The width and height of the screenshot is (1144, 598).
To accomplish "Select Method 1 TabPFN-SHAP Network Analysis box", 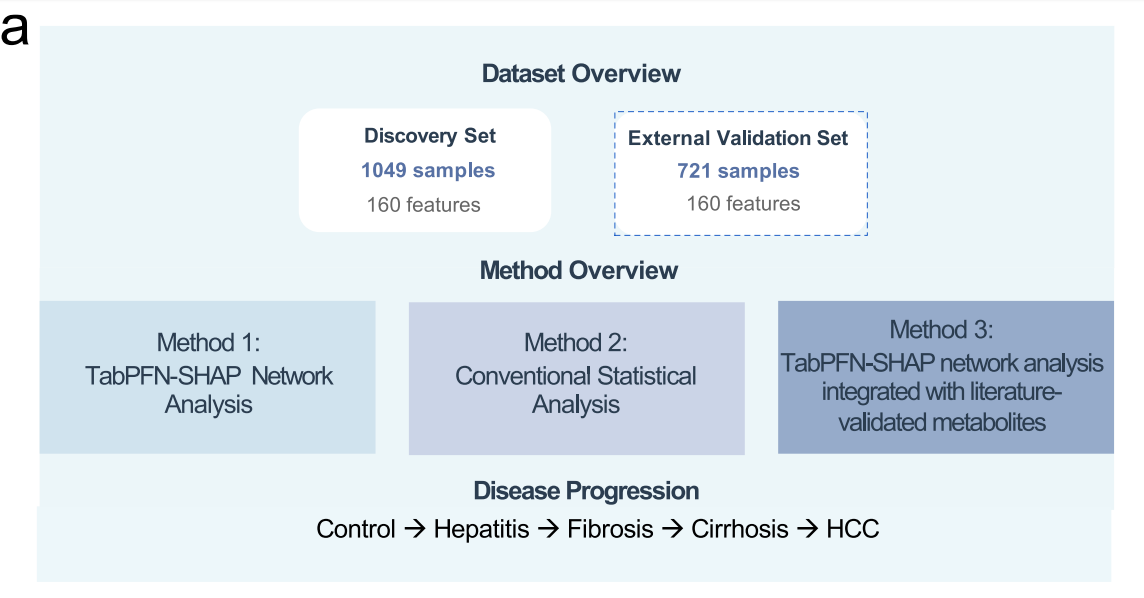I will tap(207, 377).
